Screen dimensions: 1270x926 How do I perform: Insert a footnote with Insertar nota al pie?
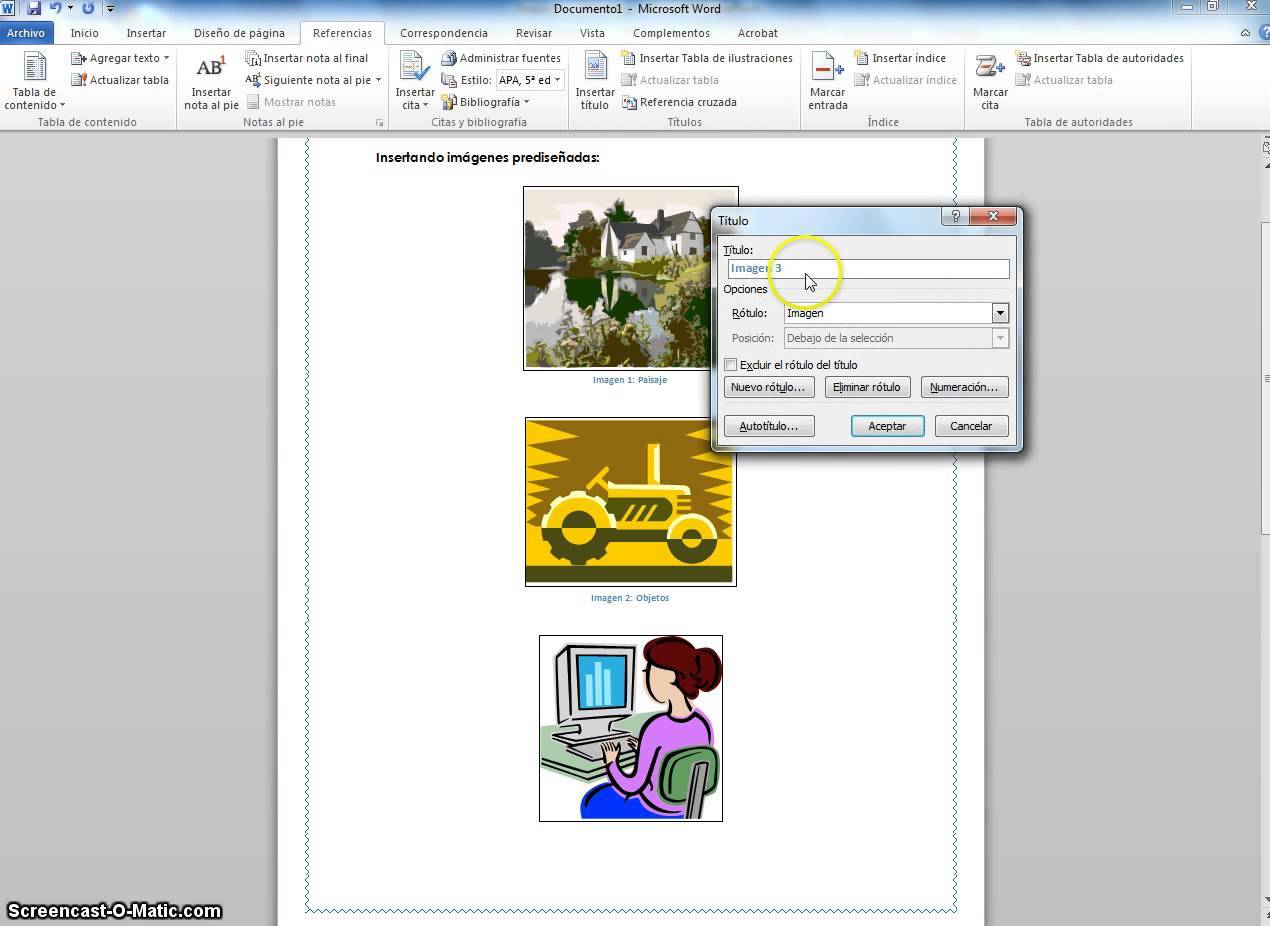[211, 81]
